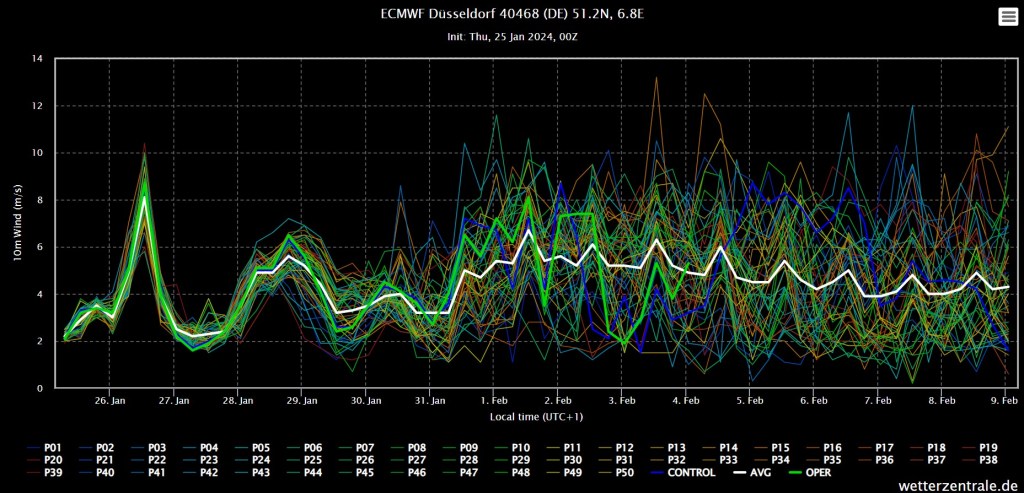
Task: Toggle the CONTROL series in the legend
Action: (689, 473)
